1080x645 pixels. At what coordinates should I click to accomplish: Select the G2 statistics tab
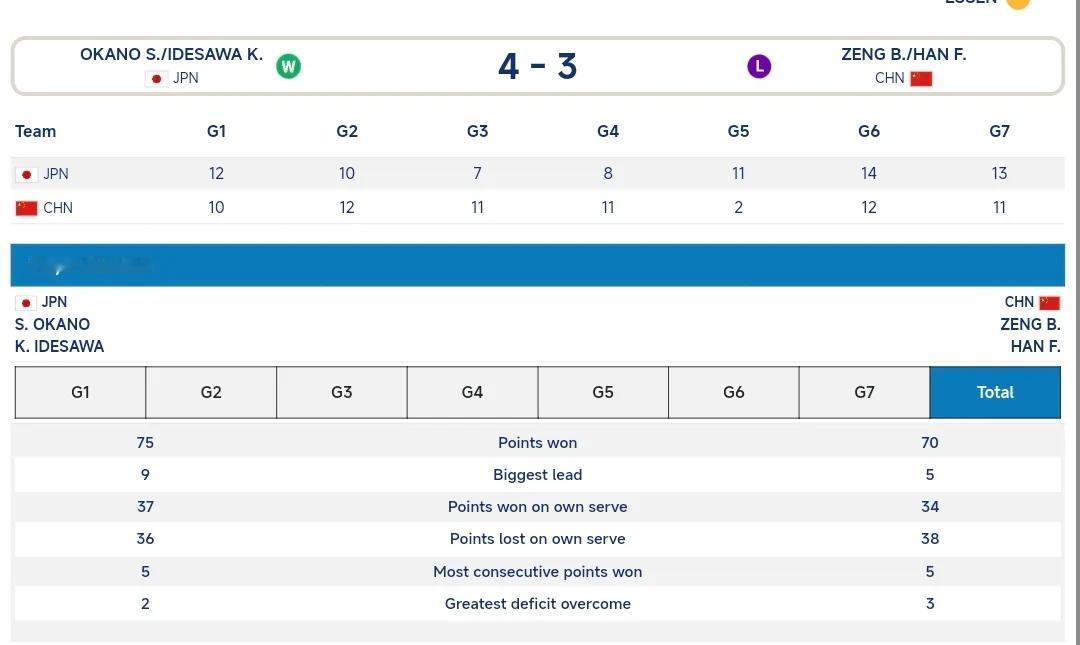point(211,392)
